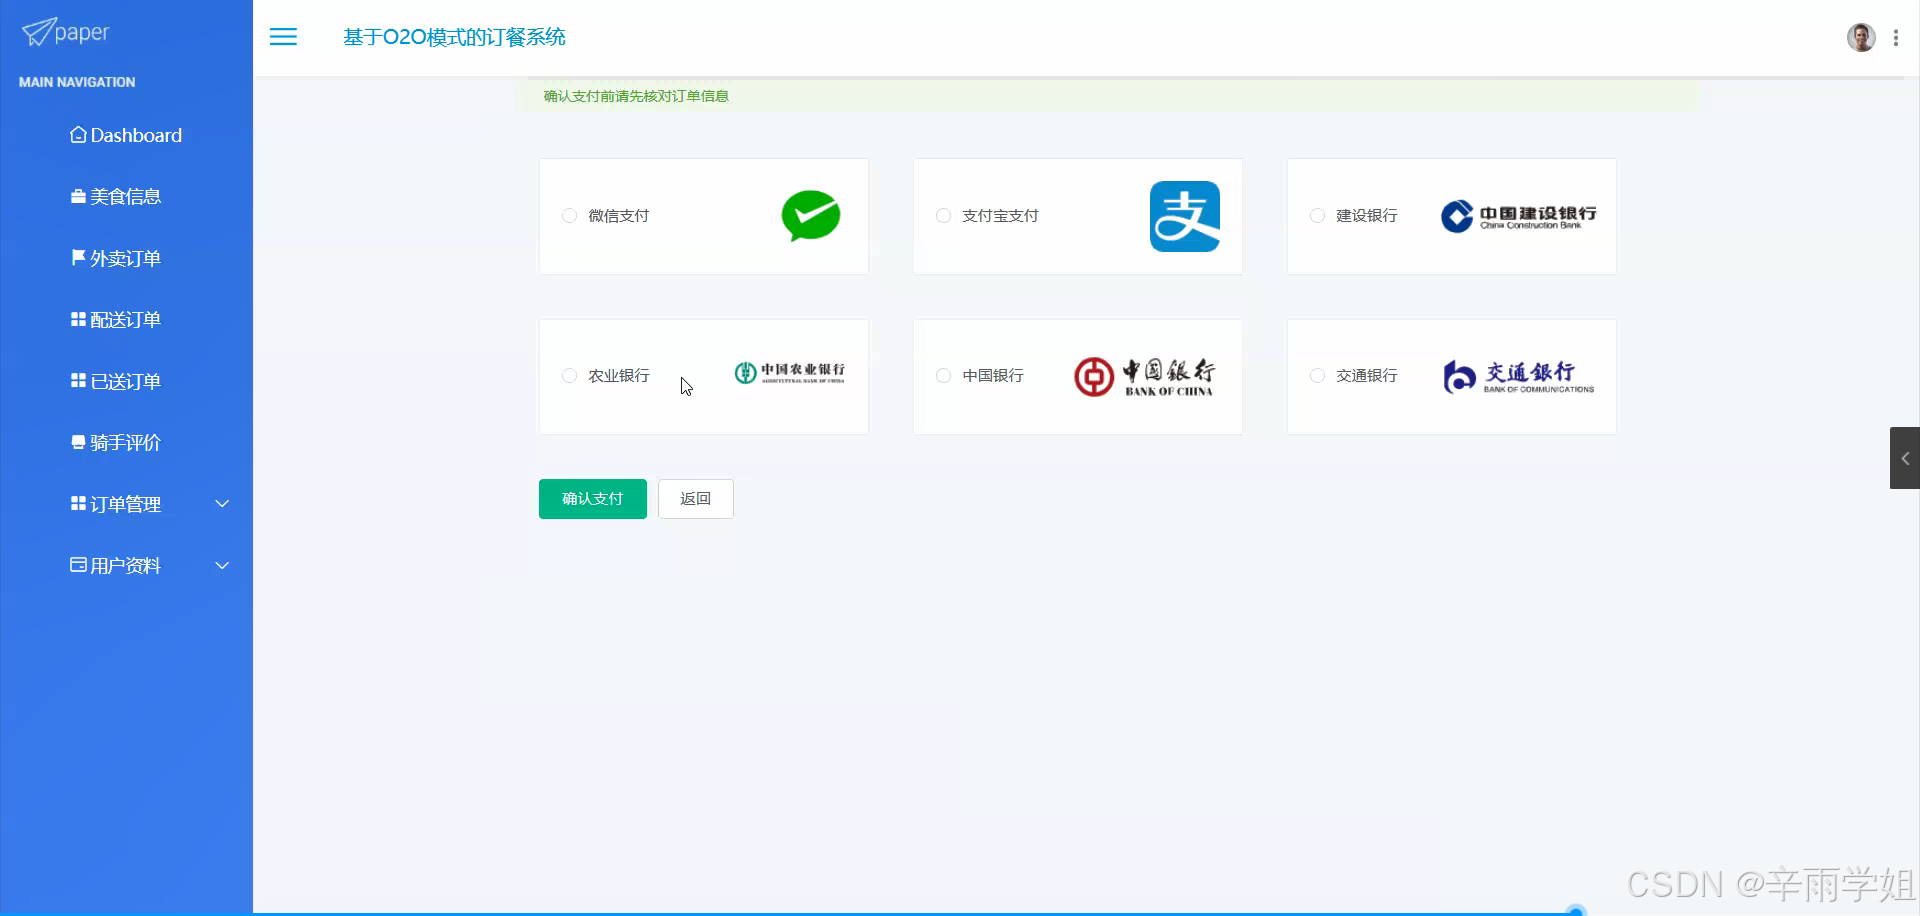Image resolution: width=1920 pixels, height=916 pixels.
Task: Click the 建设银行 label text
Action: click(x=1366, y=216)
